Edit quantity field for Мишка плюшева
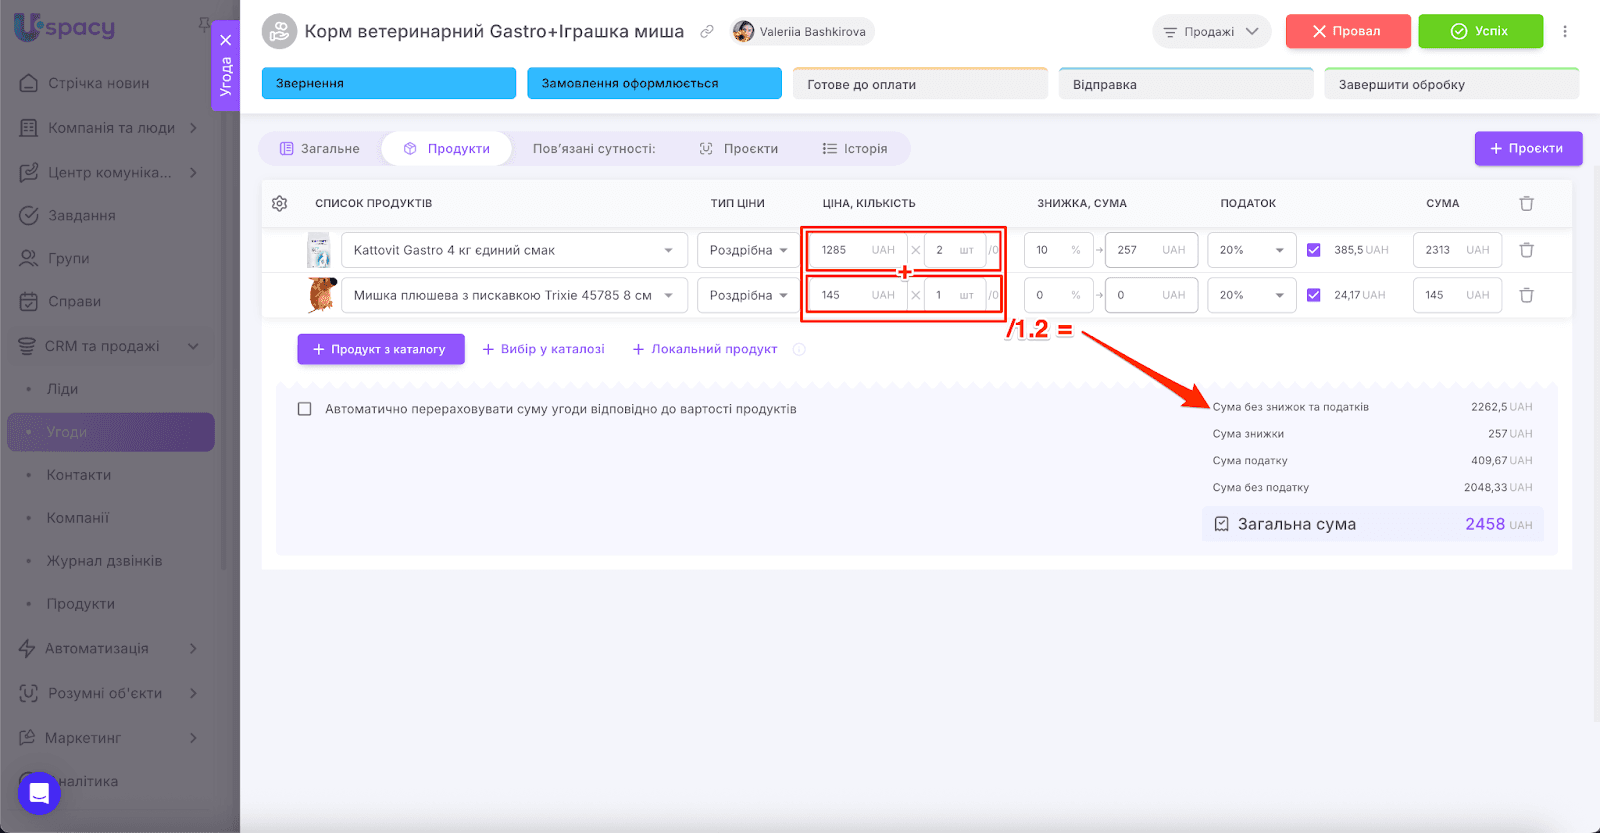 click(x=954, y=295)
